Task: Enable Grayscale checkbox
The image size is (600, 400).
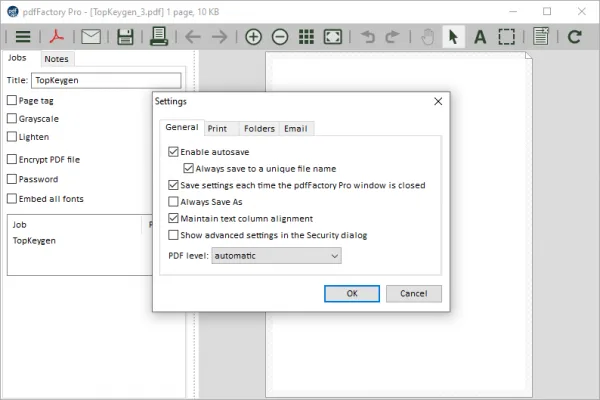Action: [12, 119]
